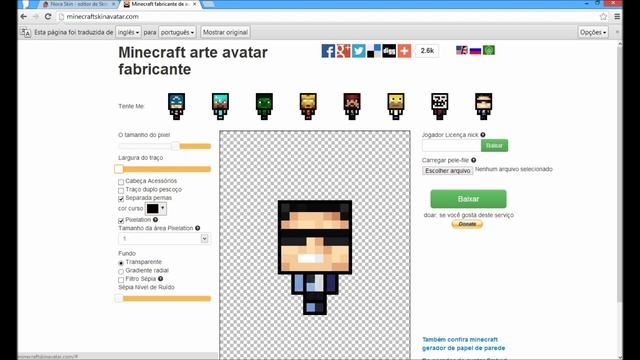Click the large green Baixar button
640x360 pixels.
468,199
